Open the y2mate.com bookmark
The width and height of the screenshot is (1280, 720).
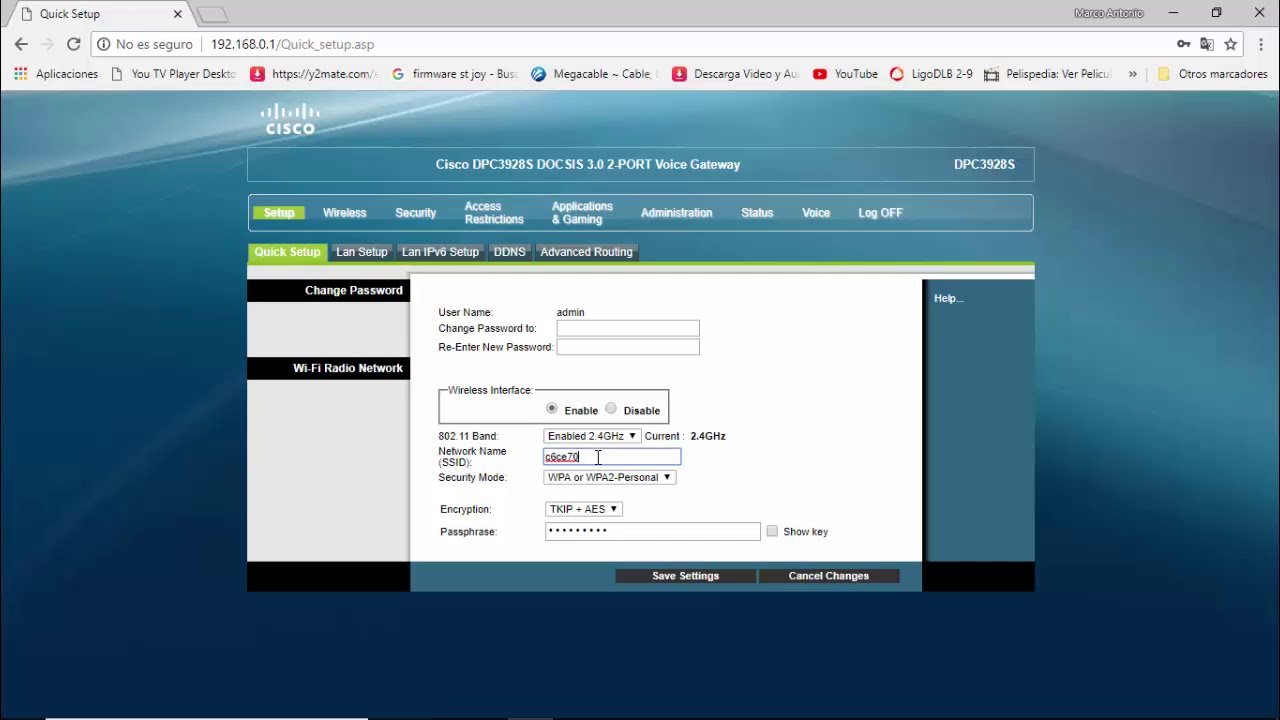pos(314,74)
